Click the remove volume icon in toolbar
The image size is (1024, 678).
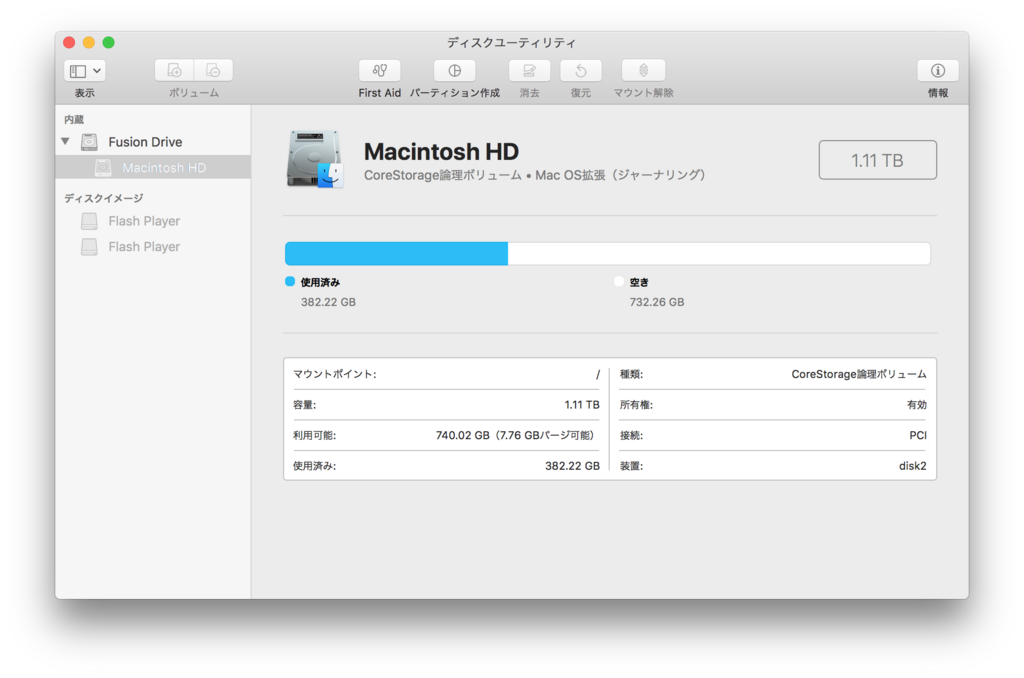point(212,70)
